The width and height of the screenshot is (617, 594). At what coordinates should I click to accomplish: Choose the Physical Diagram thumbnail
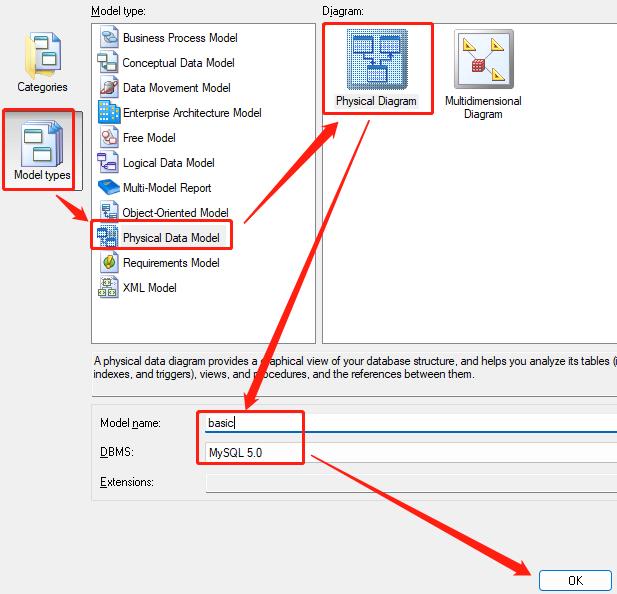point(377,60)
